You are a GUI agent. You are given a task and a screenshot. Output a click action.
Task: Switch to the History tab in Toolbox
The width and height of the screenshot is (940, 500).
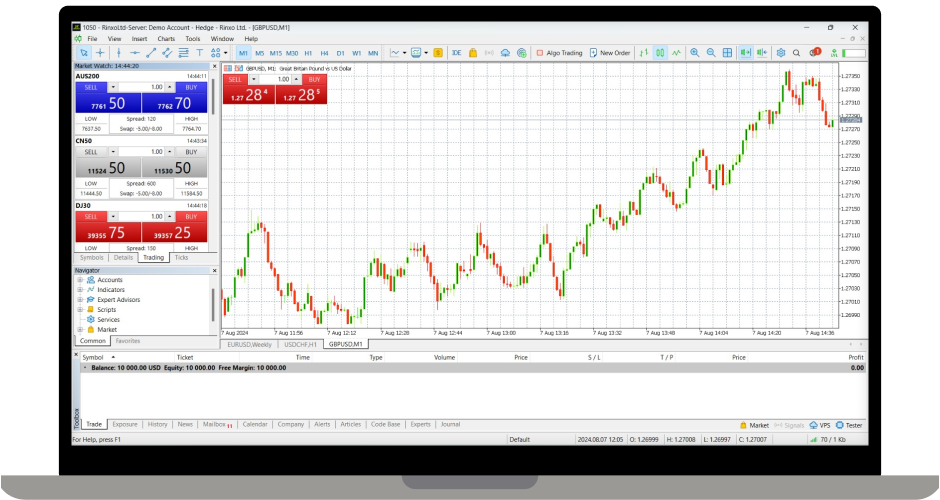(x=157, y=424)
